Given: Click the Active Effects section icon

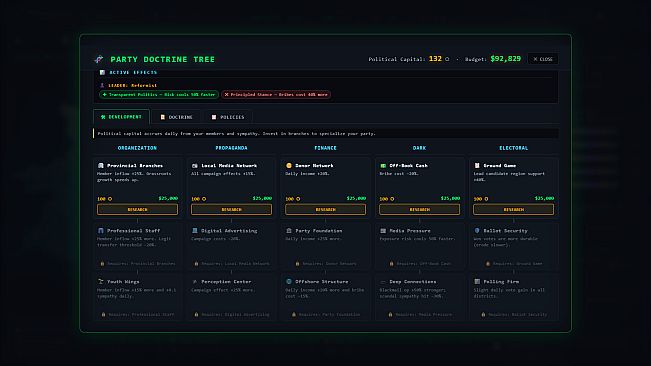Looking at the screenshot, I should point(102,73).
